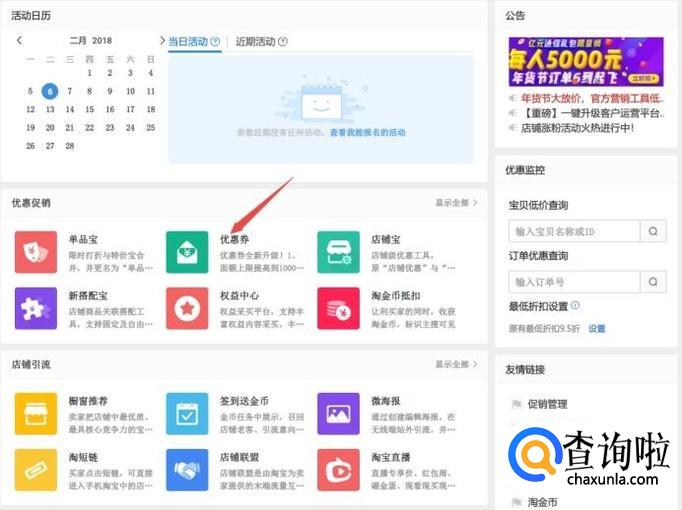The image size is (682, 510).
Task: Go to previous month in calendar
Action: pyautogui.click(x=19, y=40)
